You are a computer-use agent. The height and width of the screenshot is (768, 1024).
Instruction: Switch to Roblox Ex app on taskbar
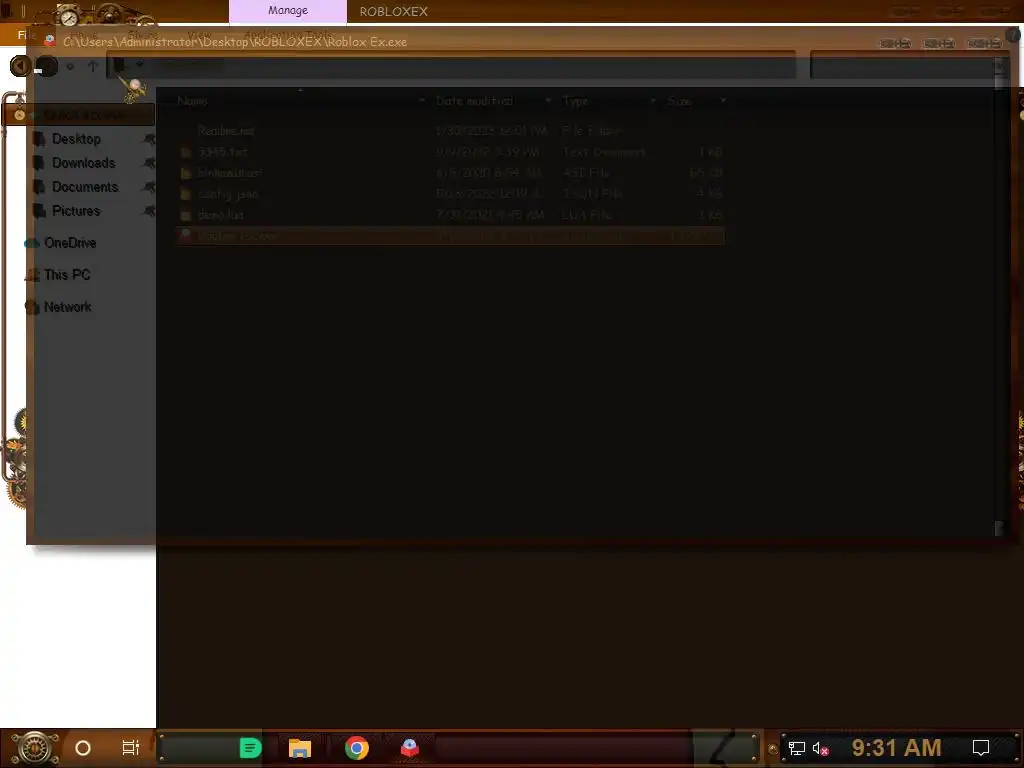[409, 748]
